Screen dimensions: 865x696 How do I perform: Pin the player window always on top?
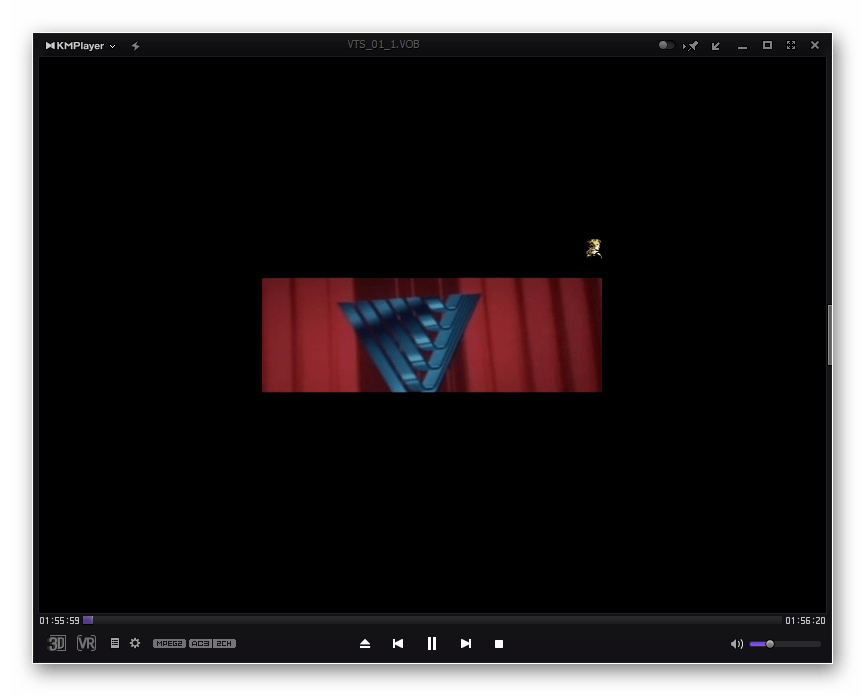tap(693, 45)
